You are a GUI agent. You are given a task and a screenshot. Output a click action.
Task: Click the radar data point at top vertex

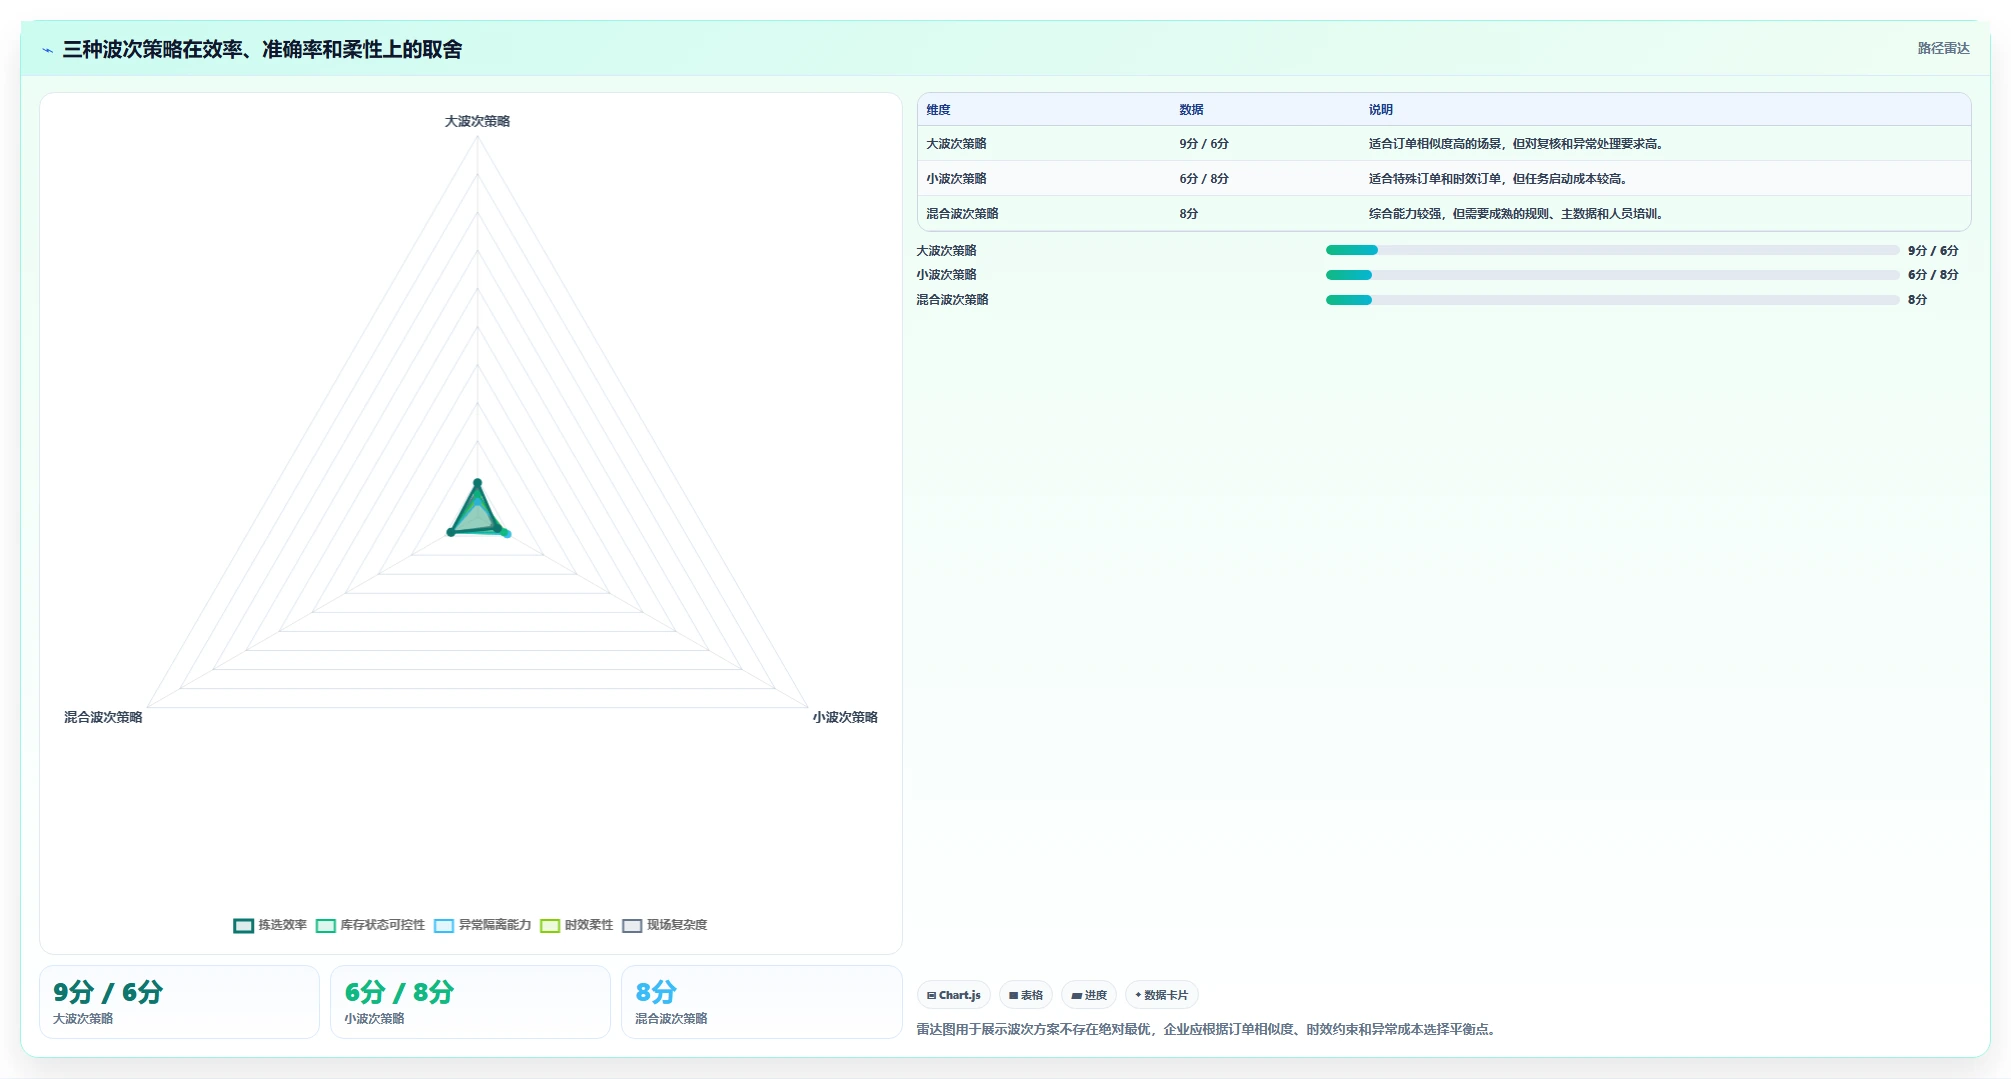[477, 483]
